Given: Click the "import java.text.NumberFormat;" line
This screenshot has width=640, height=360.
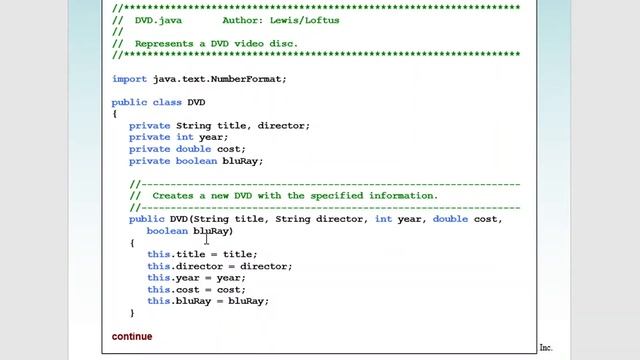Looking at the screenshot, I should (x=199, y=79).
